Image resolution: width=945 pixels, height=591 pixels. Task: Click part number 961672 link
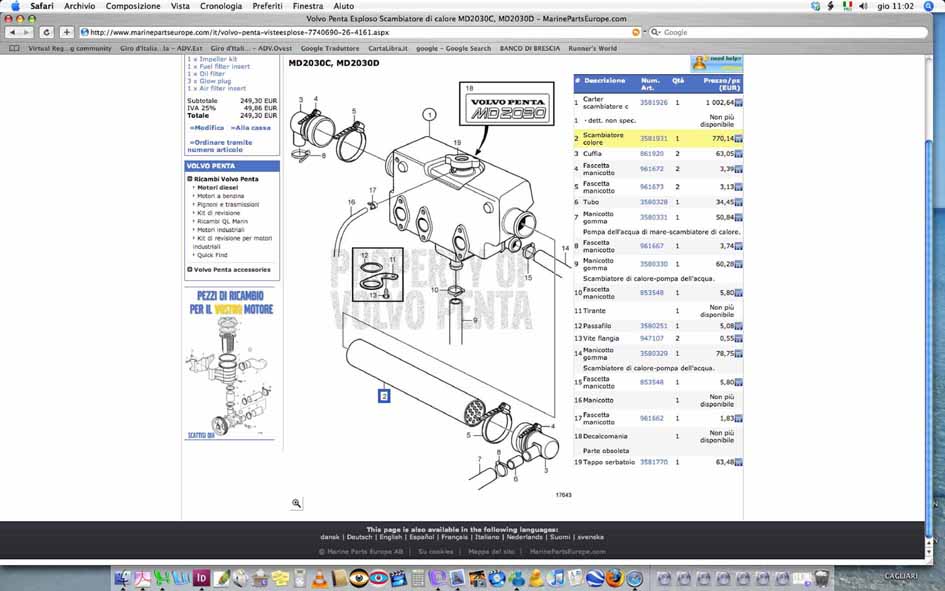(x=651, y=169)
